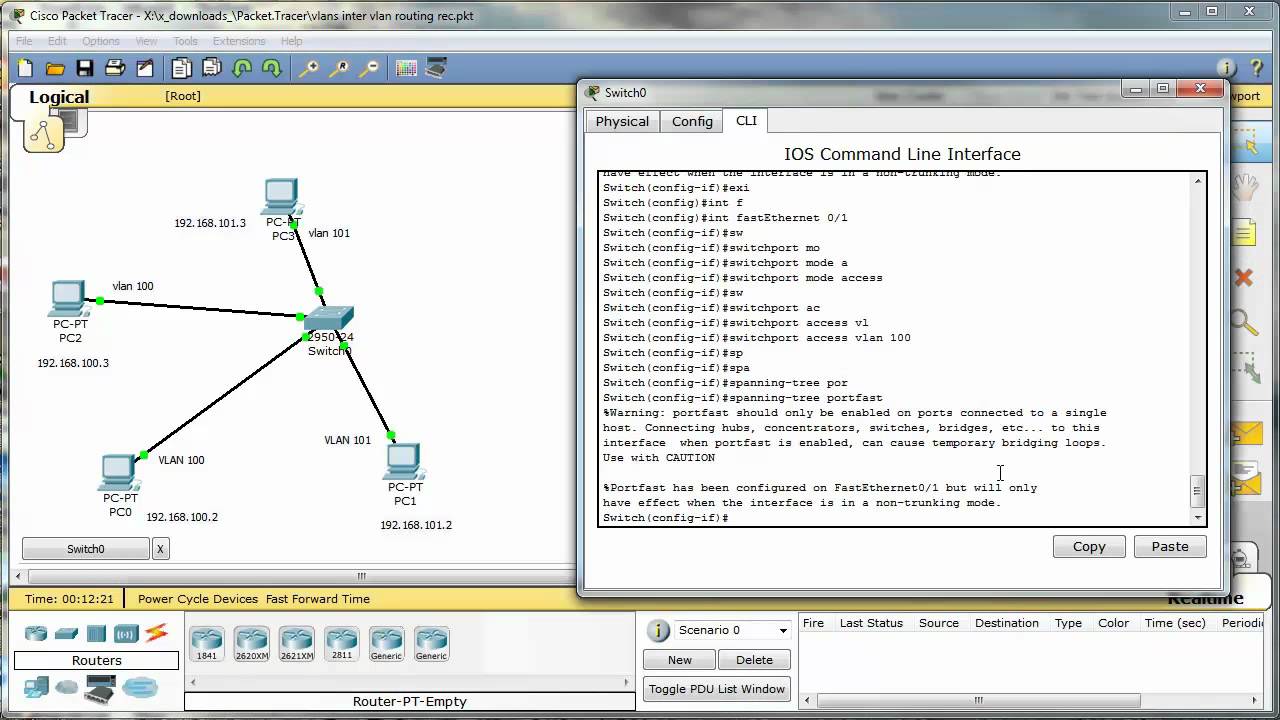Click the Paste button in CLI window
This screenshot has height=720, width=1280.
1170,546
